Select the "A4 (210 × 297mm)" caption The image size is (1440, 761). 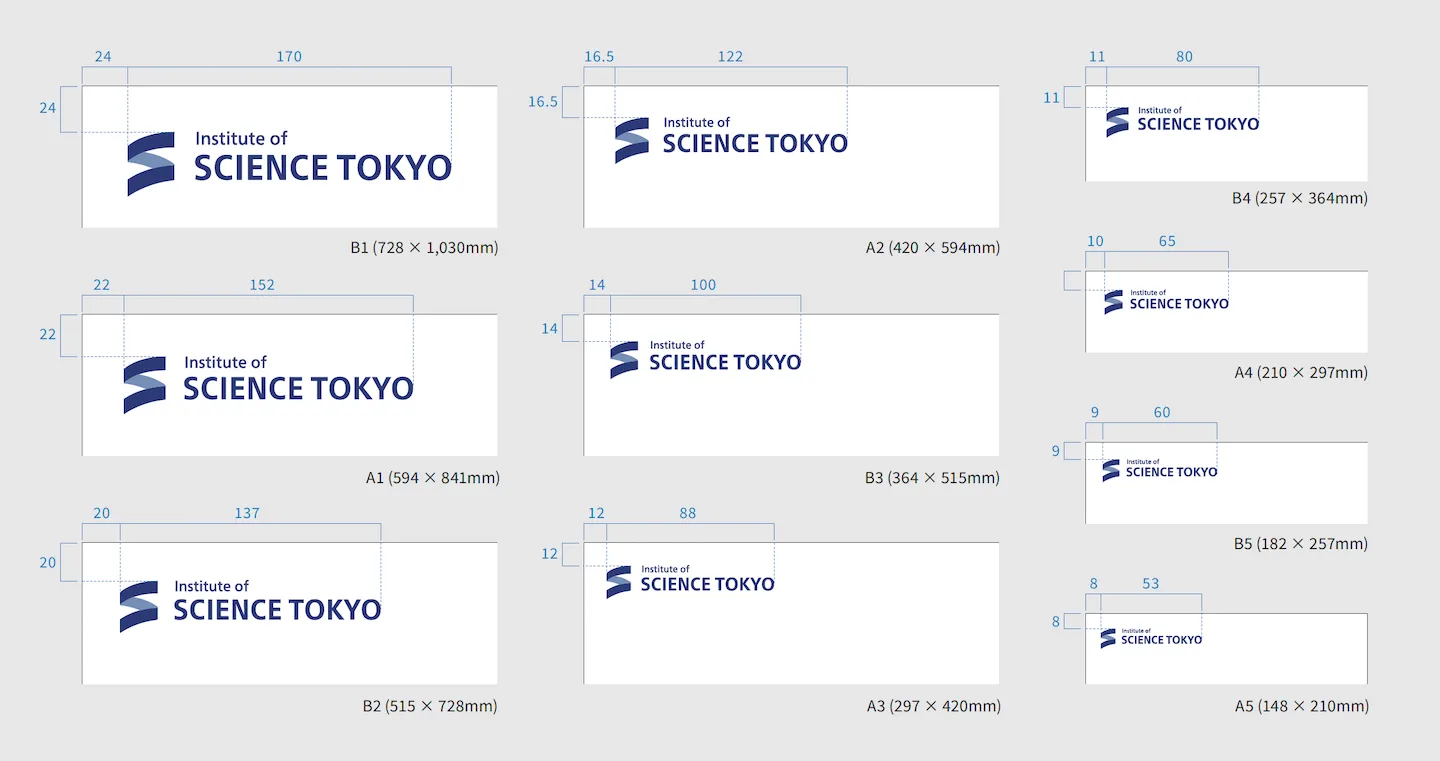1301,372
